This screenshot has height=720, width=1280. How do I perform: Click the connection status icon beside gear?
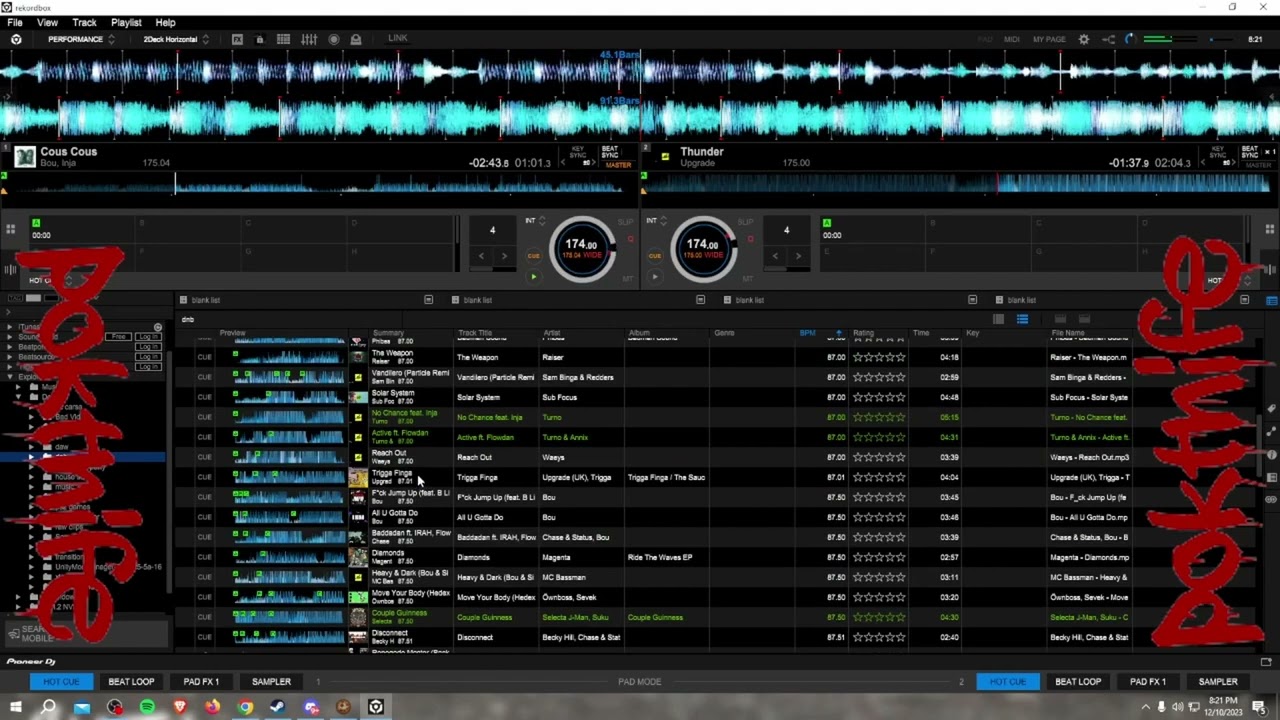coord(1108,39)
